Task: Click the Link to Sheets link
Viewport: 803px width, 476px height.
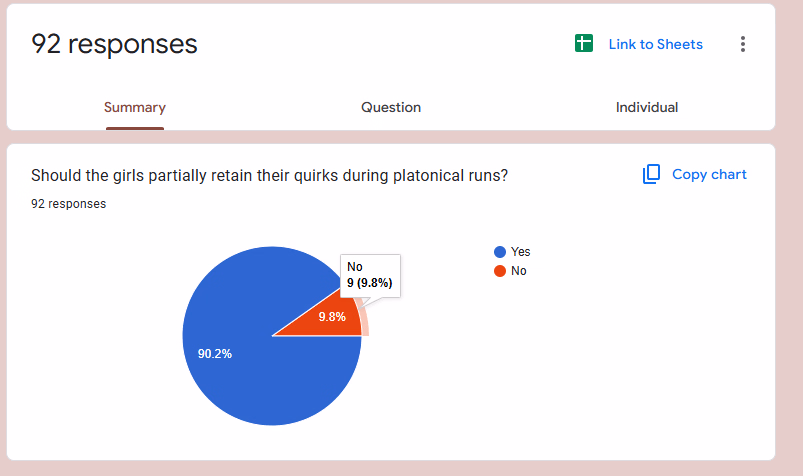Action: tap(655, 44)
